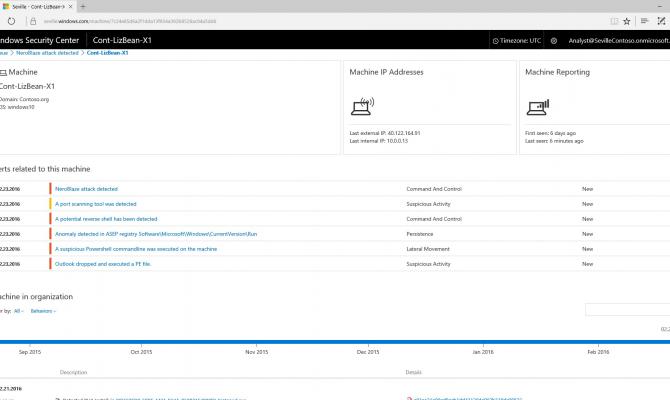Click Command And Control on NeroBlaze row
Screen dimensions: 670x400
click(434, 189)
